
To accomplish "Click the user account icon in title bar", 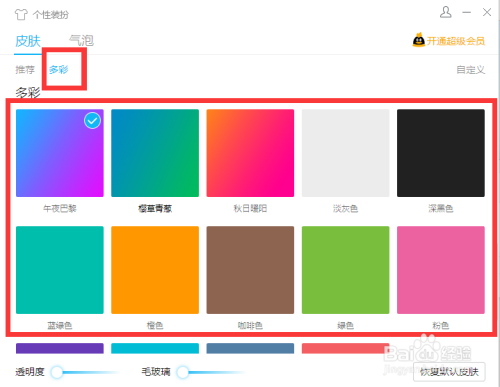I will pos(446,12).
